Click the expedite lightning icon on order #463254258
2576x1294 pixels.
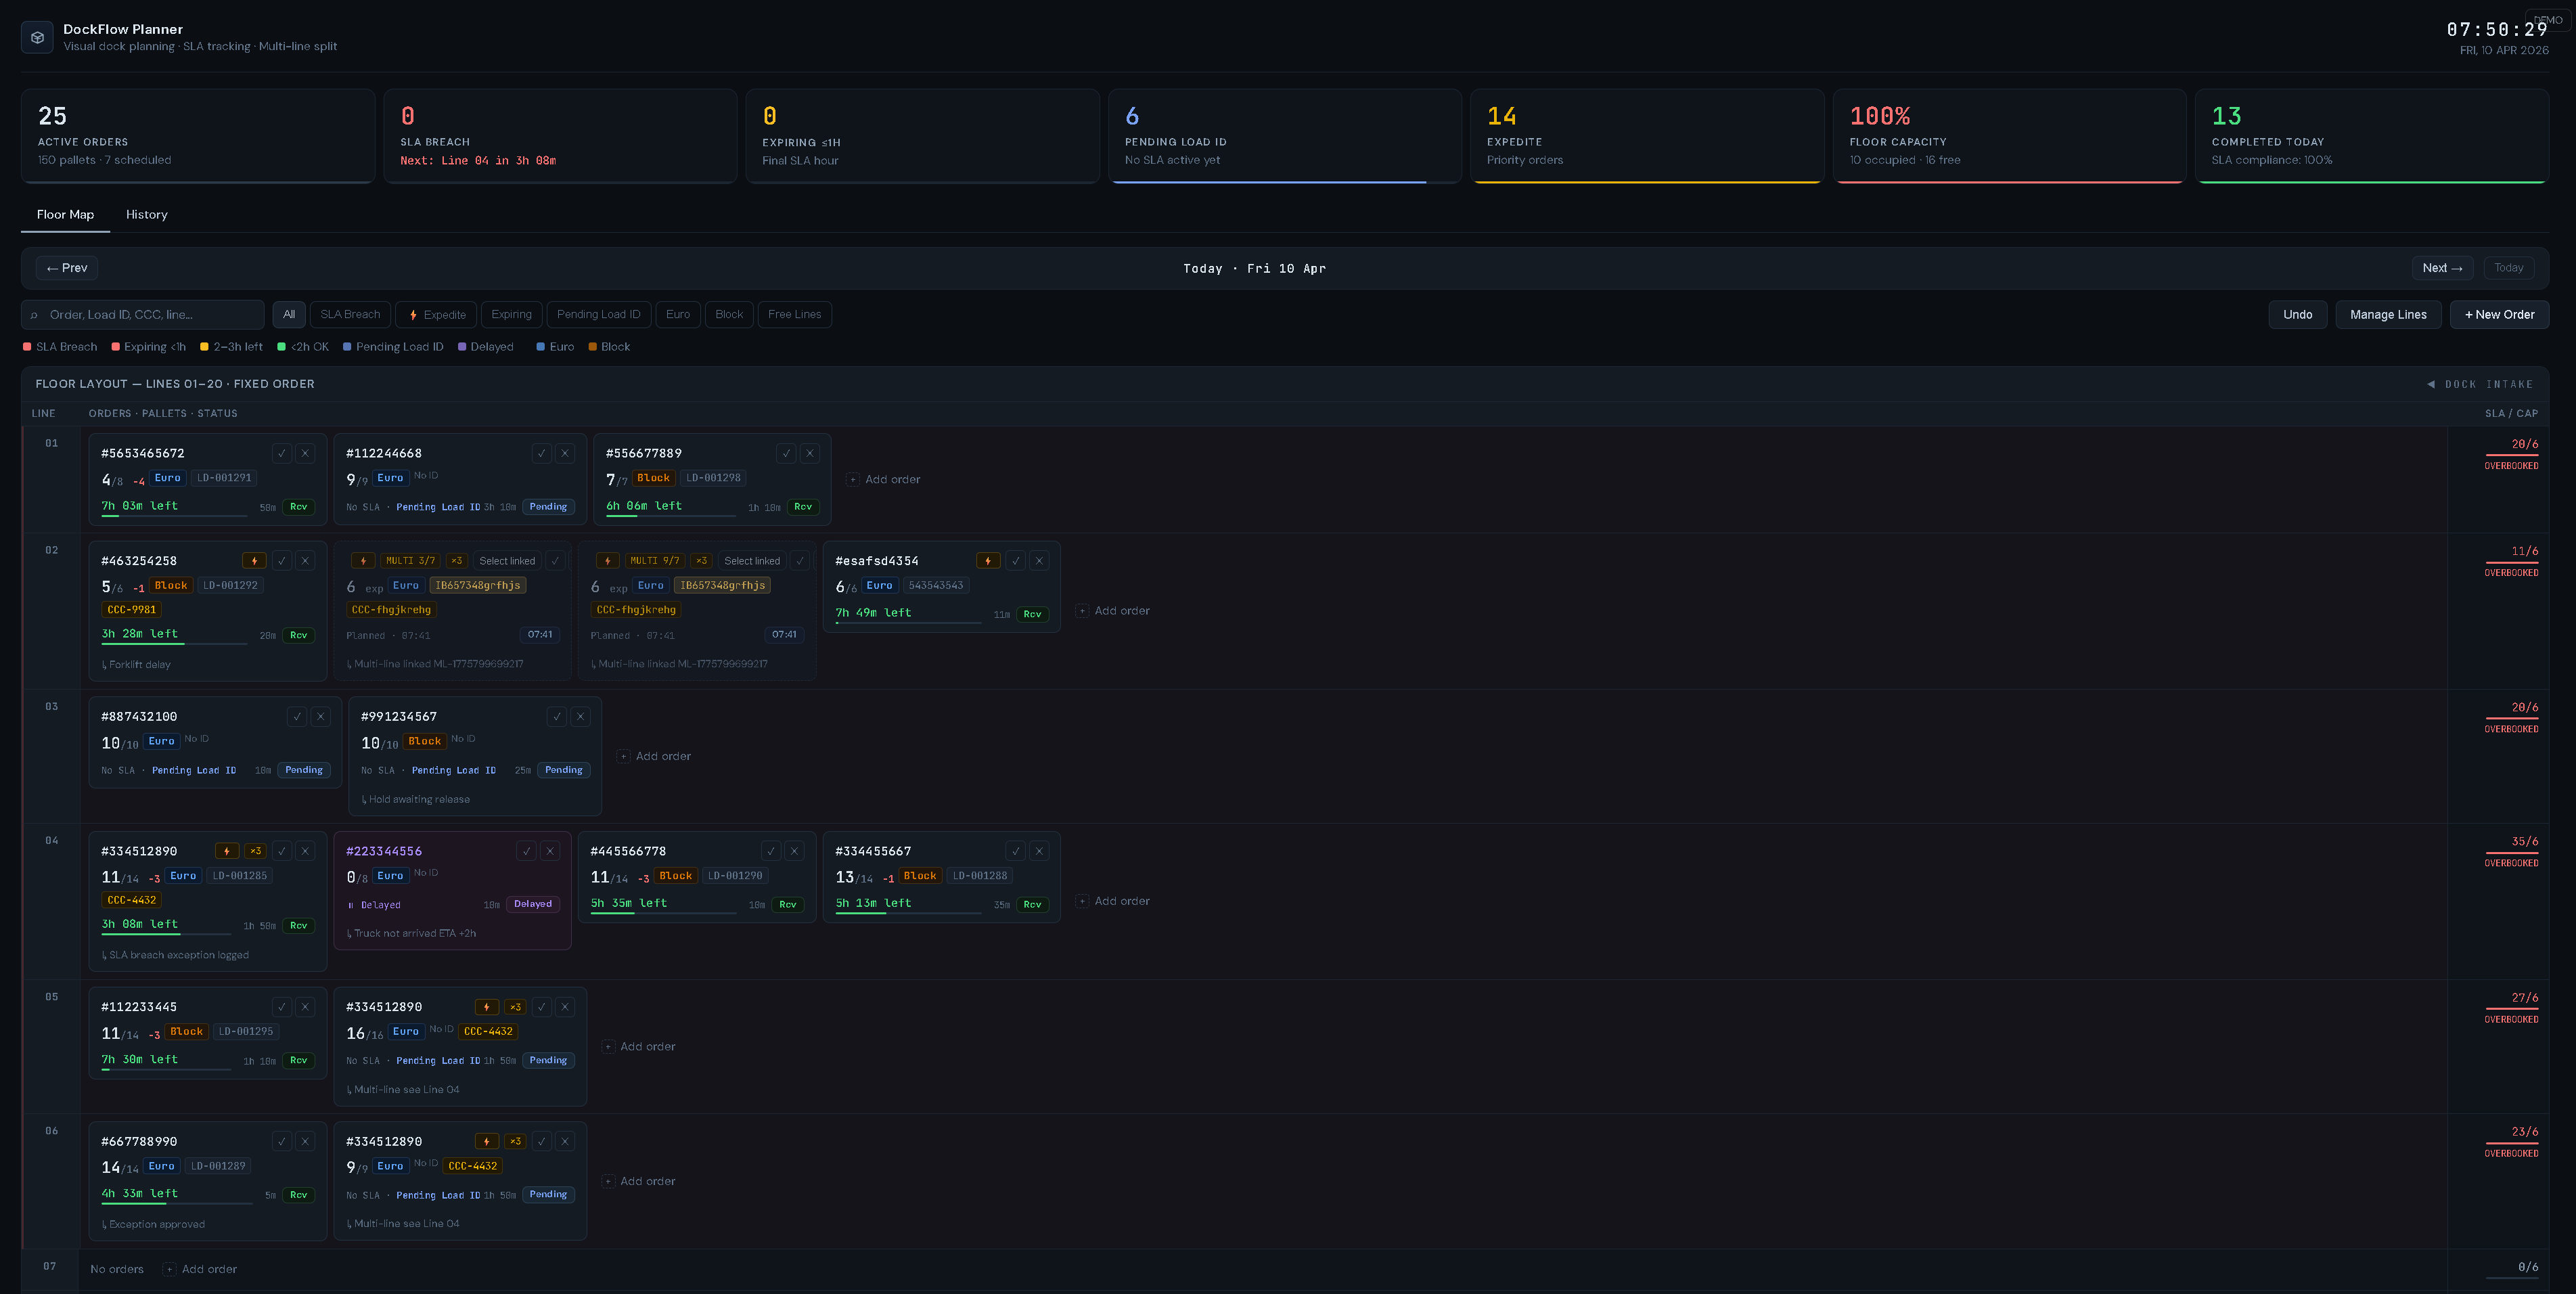[x=255, y=560]
